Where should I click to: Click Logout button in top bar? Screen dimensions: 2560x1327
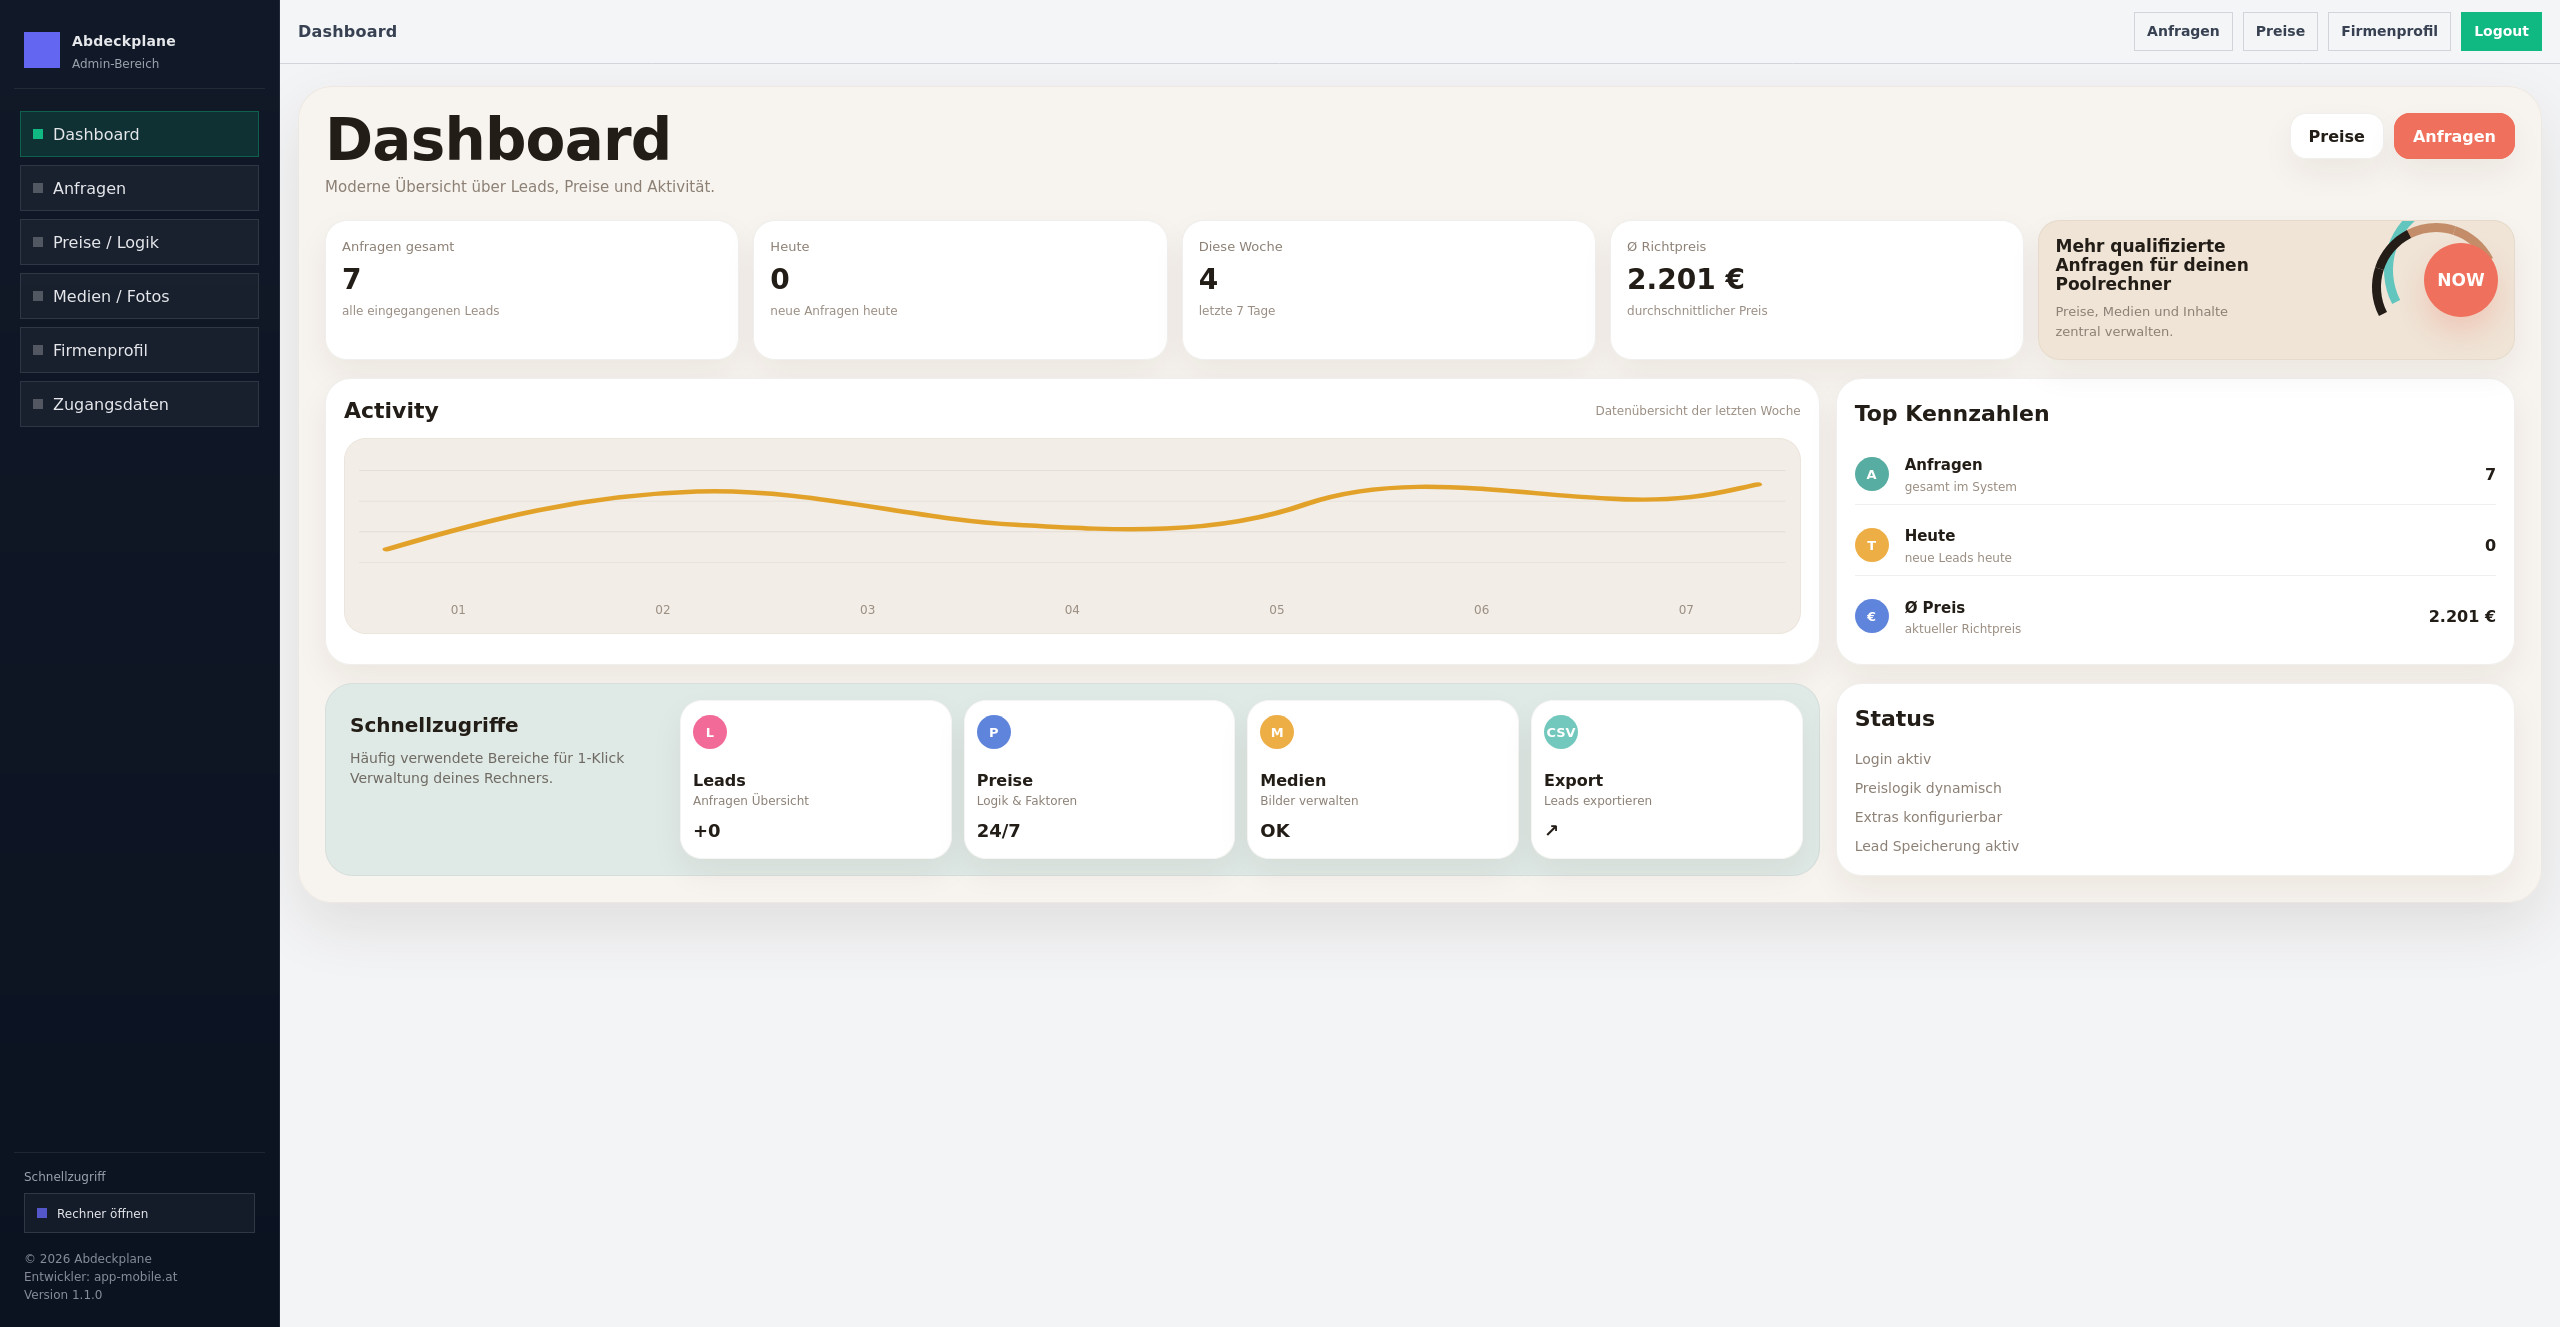(x=2500, y=31)
